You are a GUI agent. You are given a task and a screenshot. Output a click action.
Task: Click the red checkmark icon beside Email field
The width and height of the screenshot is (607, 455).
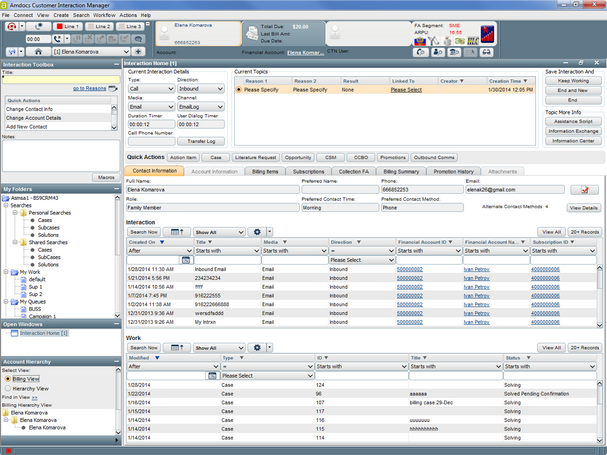click(585, 190)
